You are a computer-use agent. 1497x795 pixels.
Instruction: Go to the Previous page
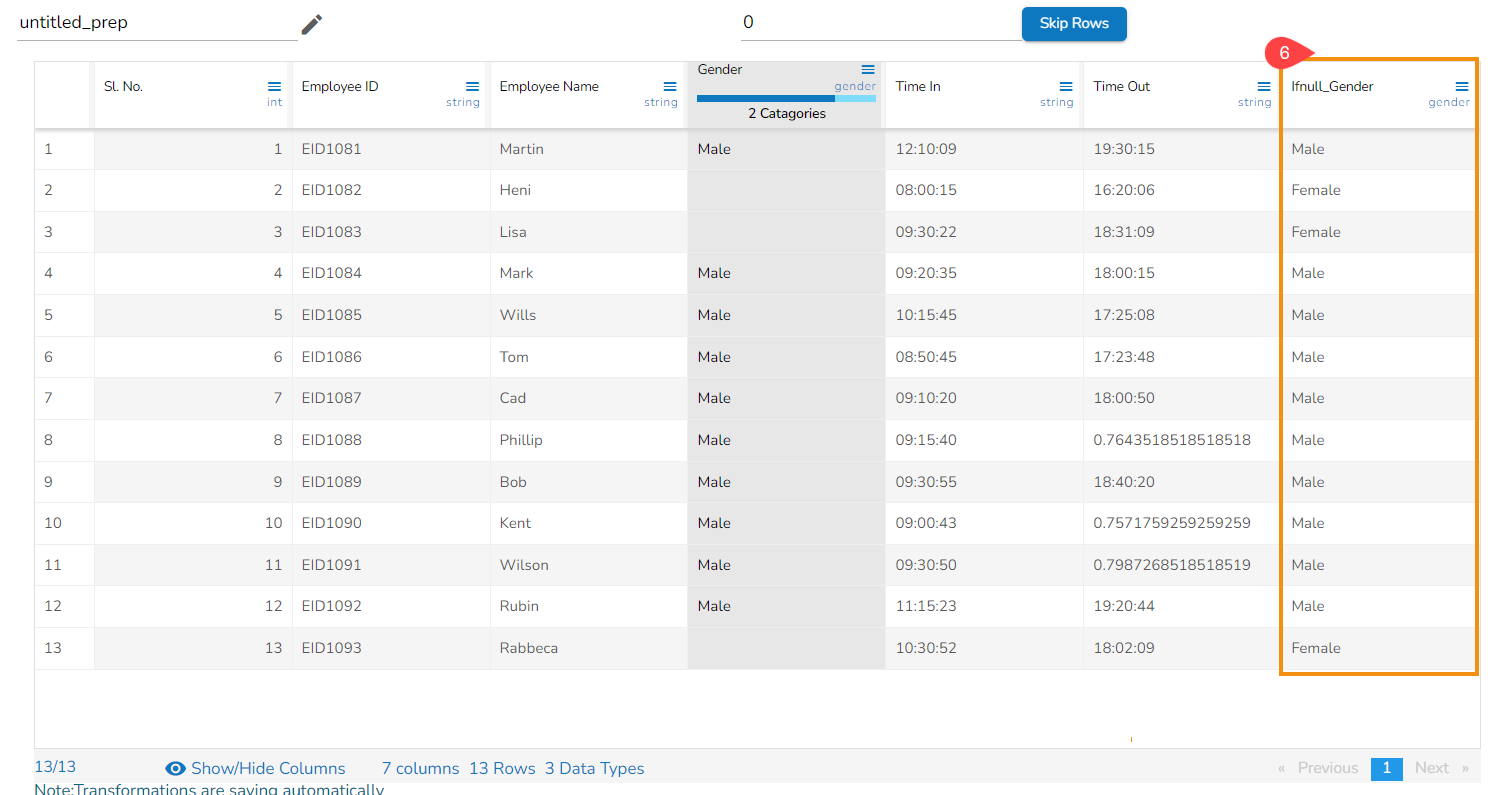pyautogui.click(x=1327, y=768)
